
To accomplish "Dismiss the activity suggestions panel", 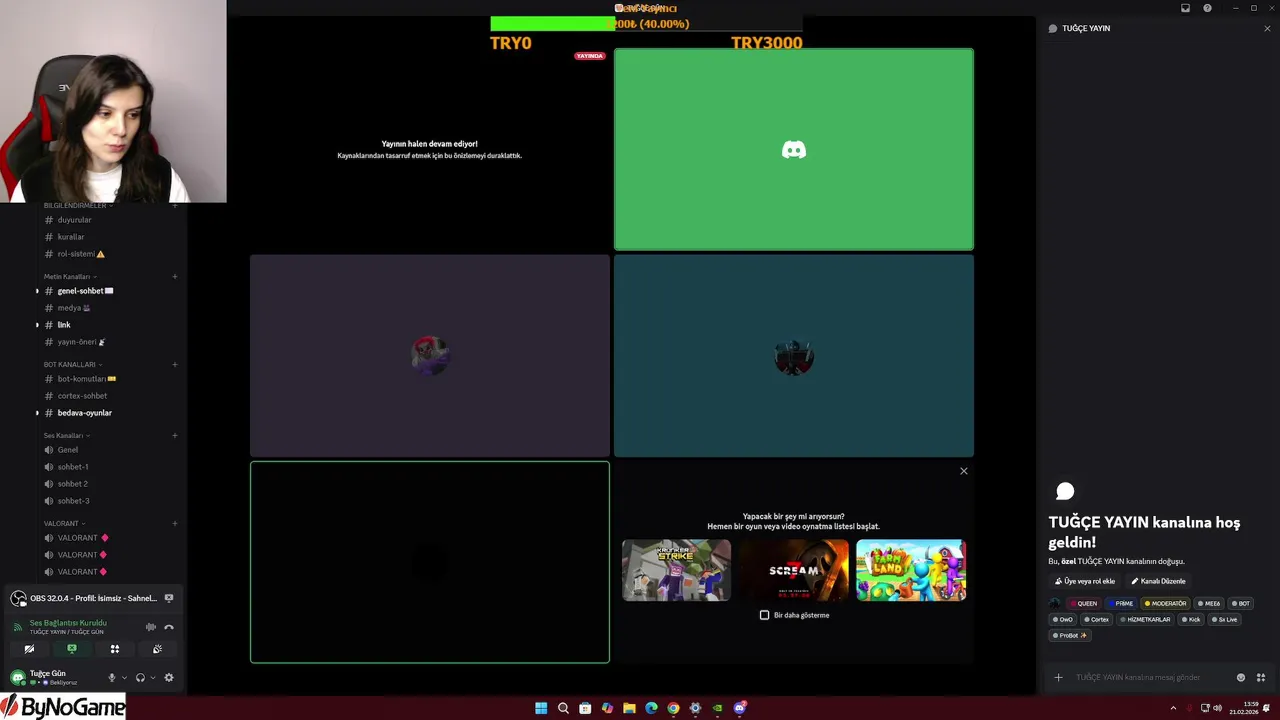I will coord(964,471).
